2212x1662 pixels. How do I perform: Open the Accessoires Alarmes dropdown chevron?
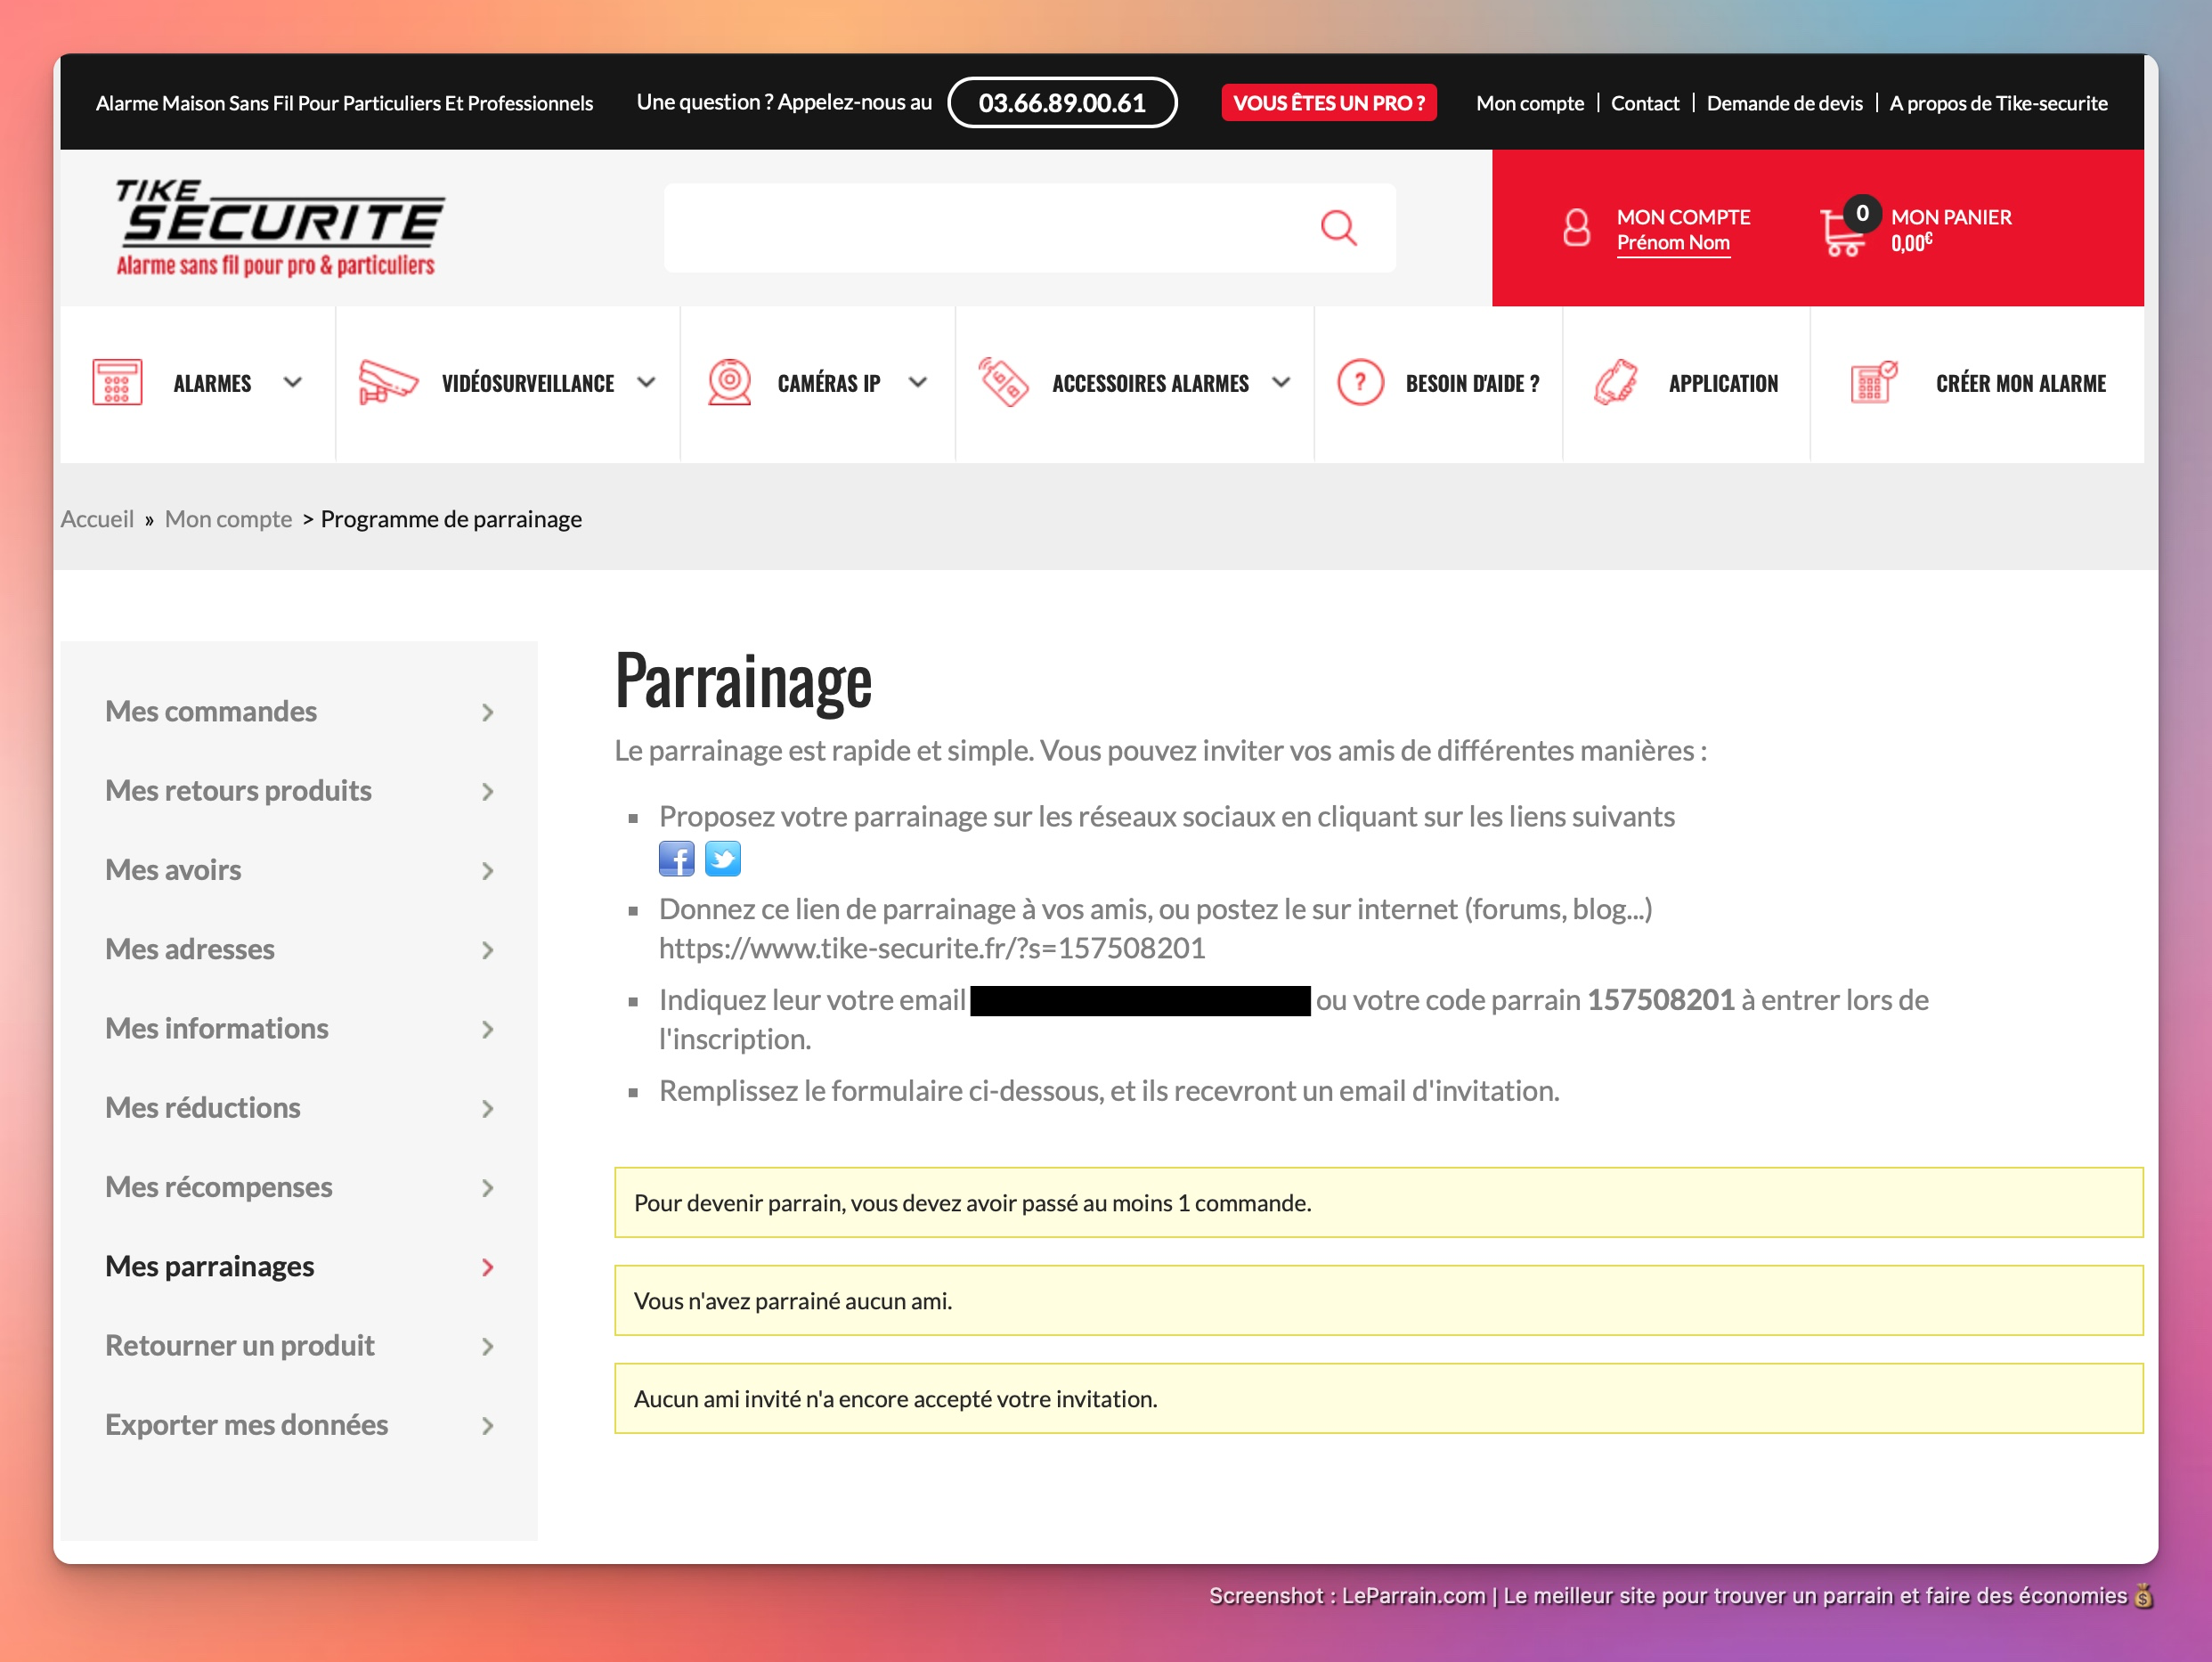(1281, 383)
